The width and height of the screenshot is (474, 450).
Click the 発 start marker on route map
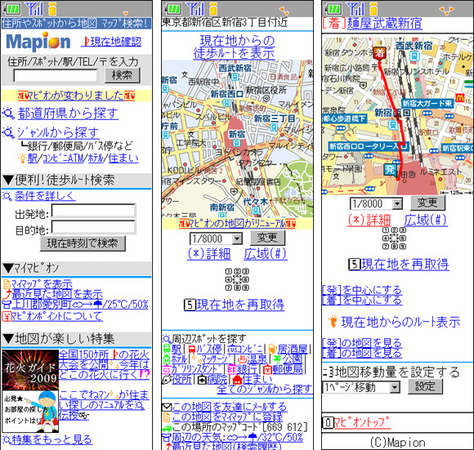coord(390,170)
